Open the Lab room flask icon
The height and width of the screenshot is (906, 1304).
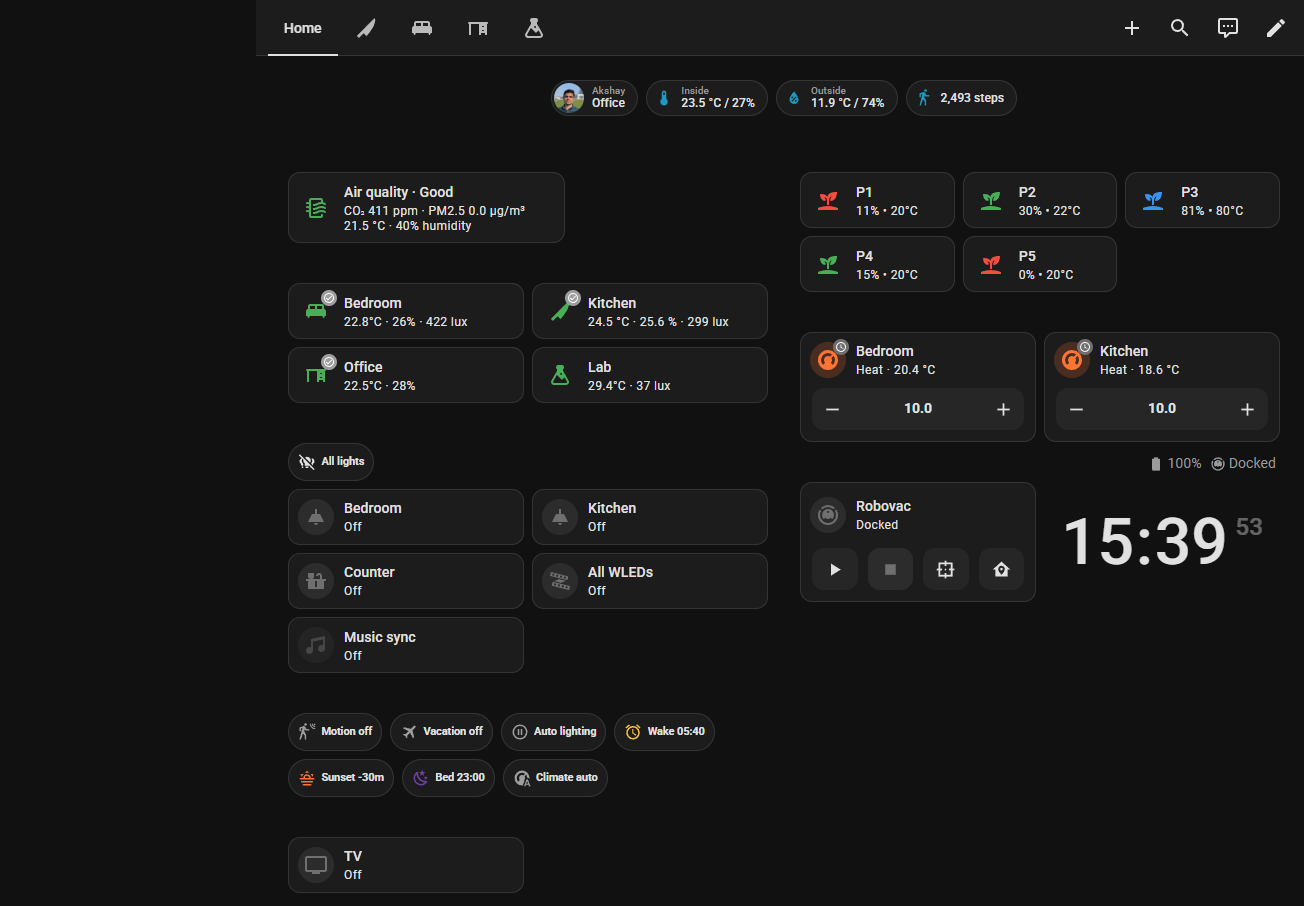coord(560,375)
